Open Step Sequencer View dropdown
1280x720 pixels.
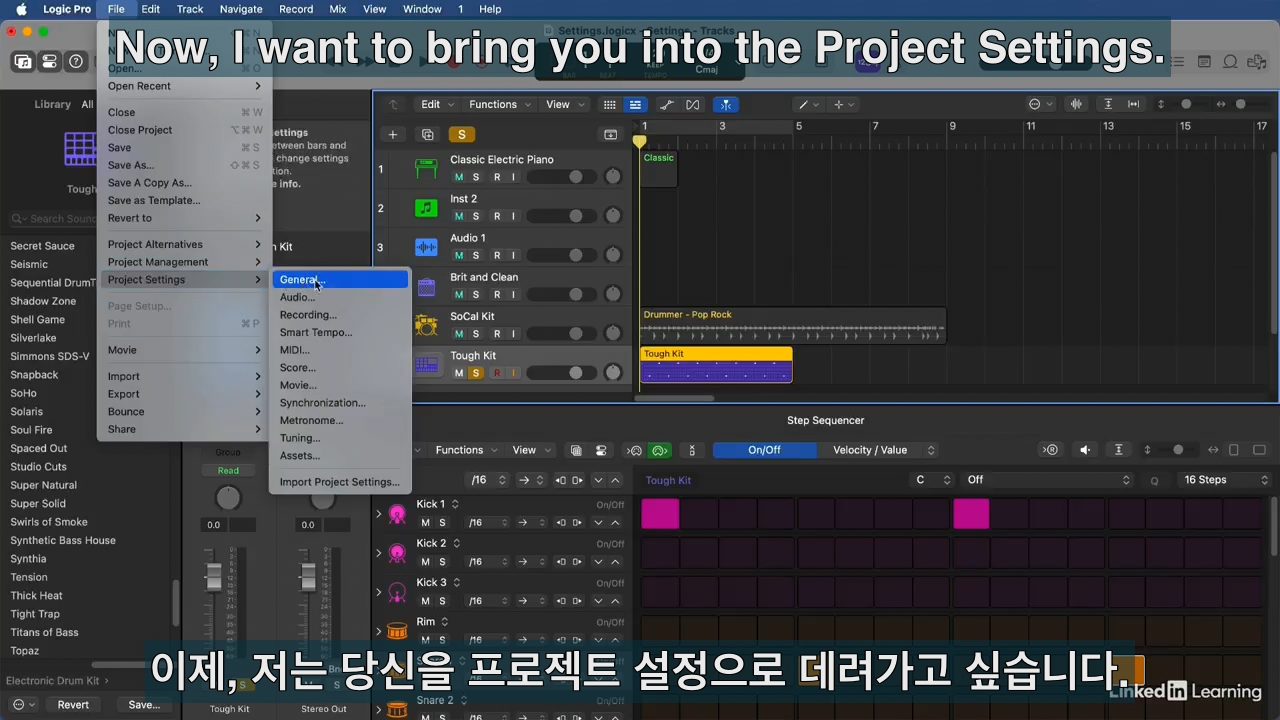click(x=530, y=450)
